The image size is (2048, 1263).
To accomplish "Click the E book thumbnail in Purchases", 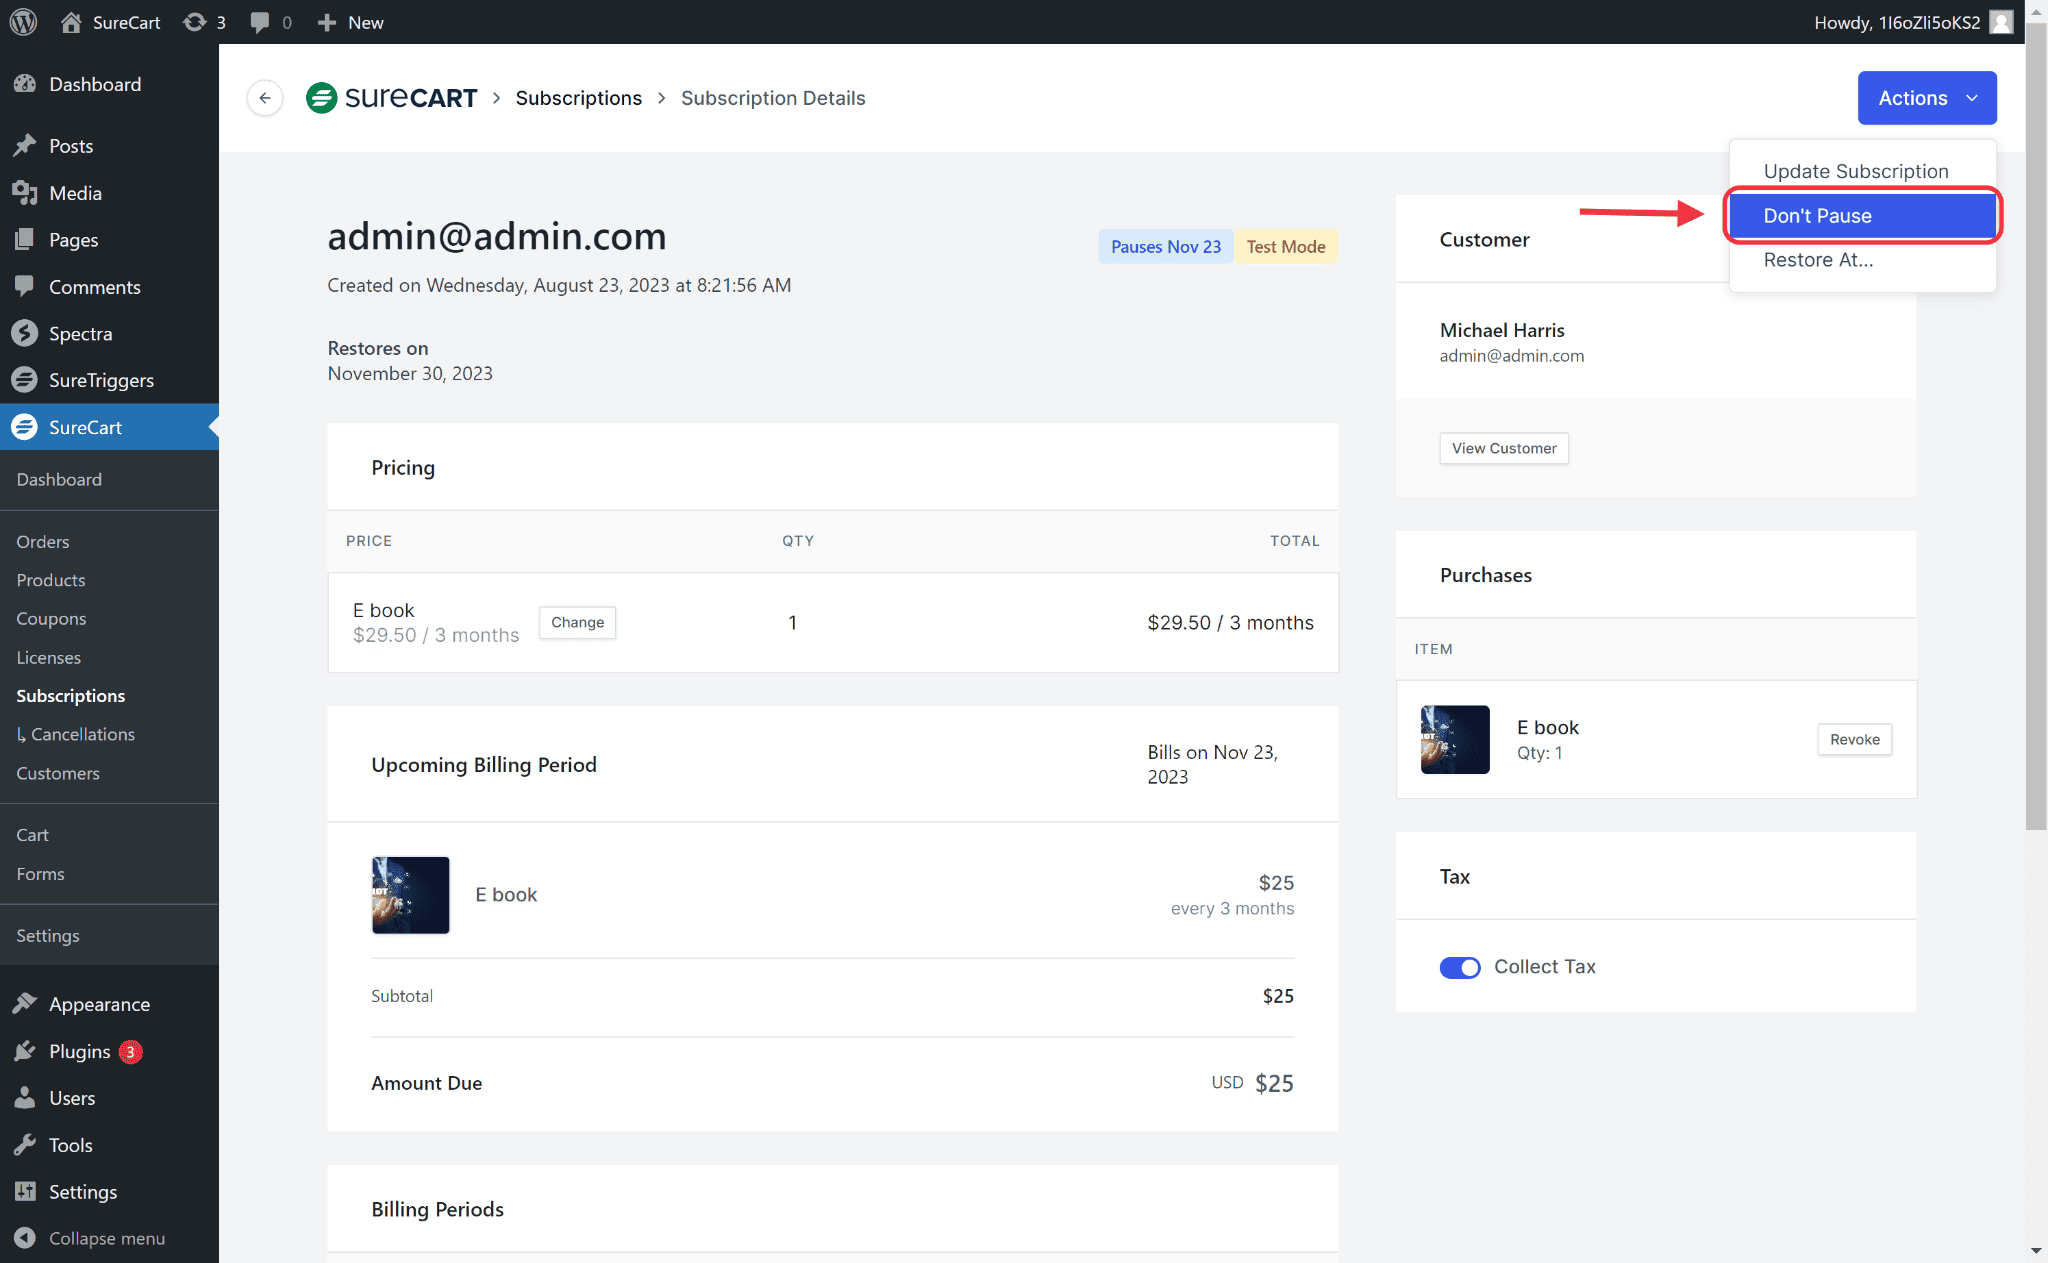I will pos(1455,740).
